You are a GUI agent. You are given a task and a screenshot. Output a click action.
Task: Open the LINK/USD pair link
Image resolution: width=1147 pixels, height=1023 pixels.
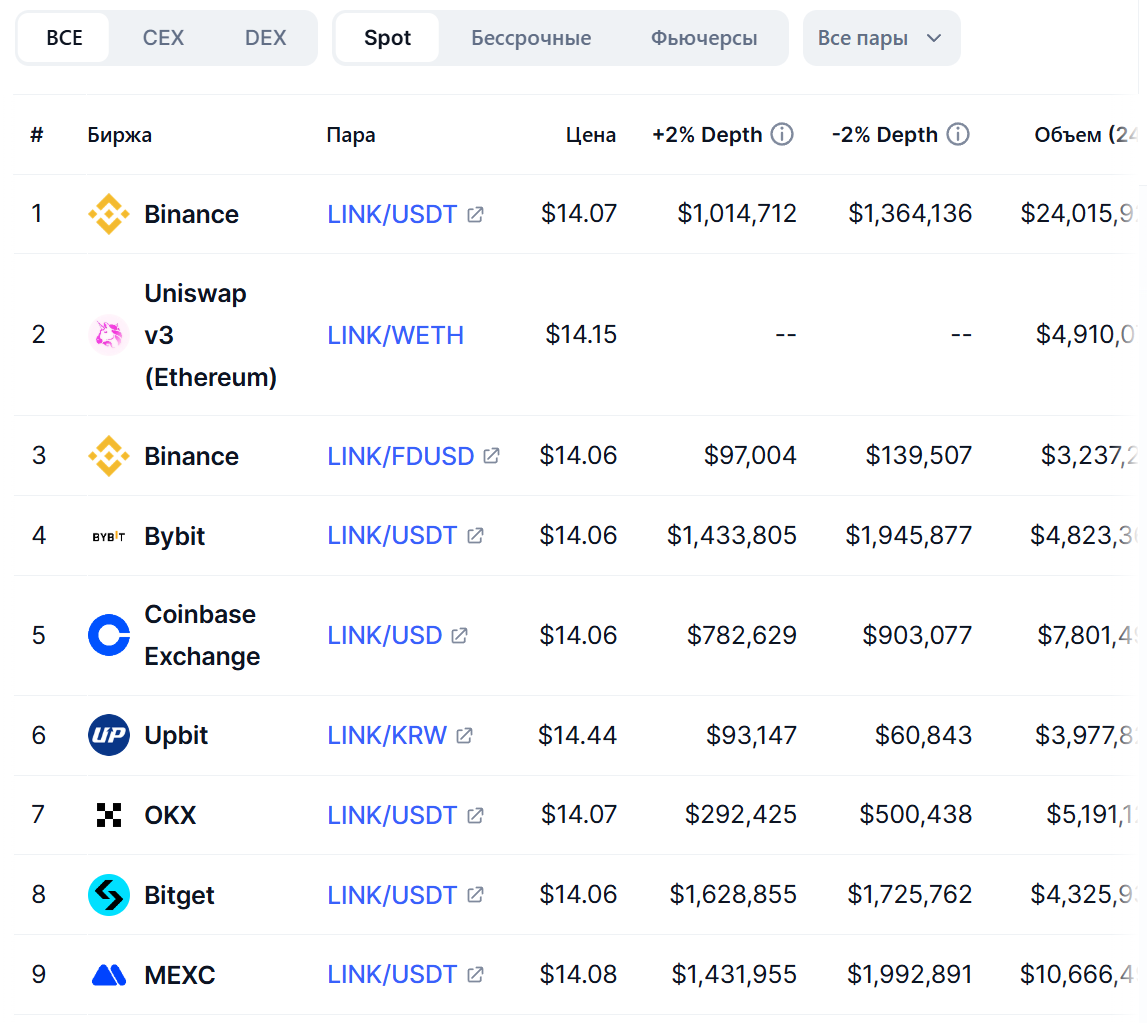point(385,635)
